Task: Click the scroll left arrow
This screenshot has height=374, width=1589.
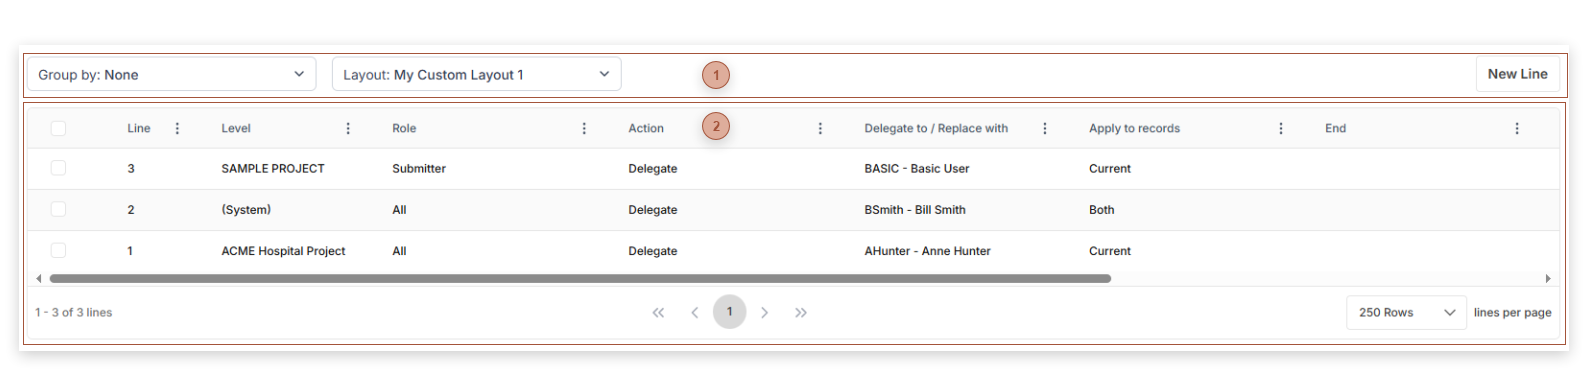Action: [38, 278]
